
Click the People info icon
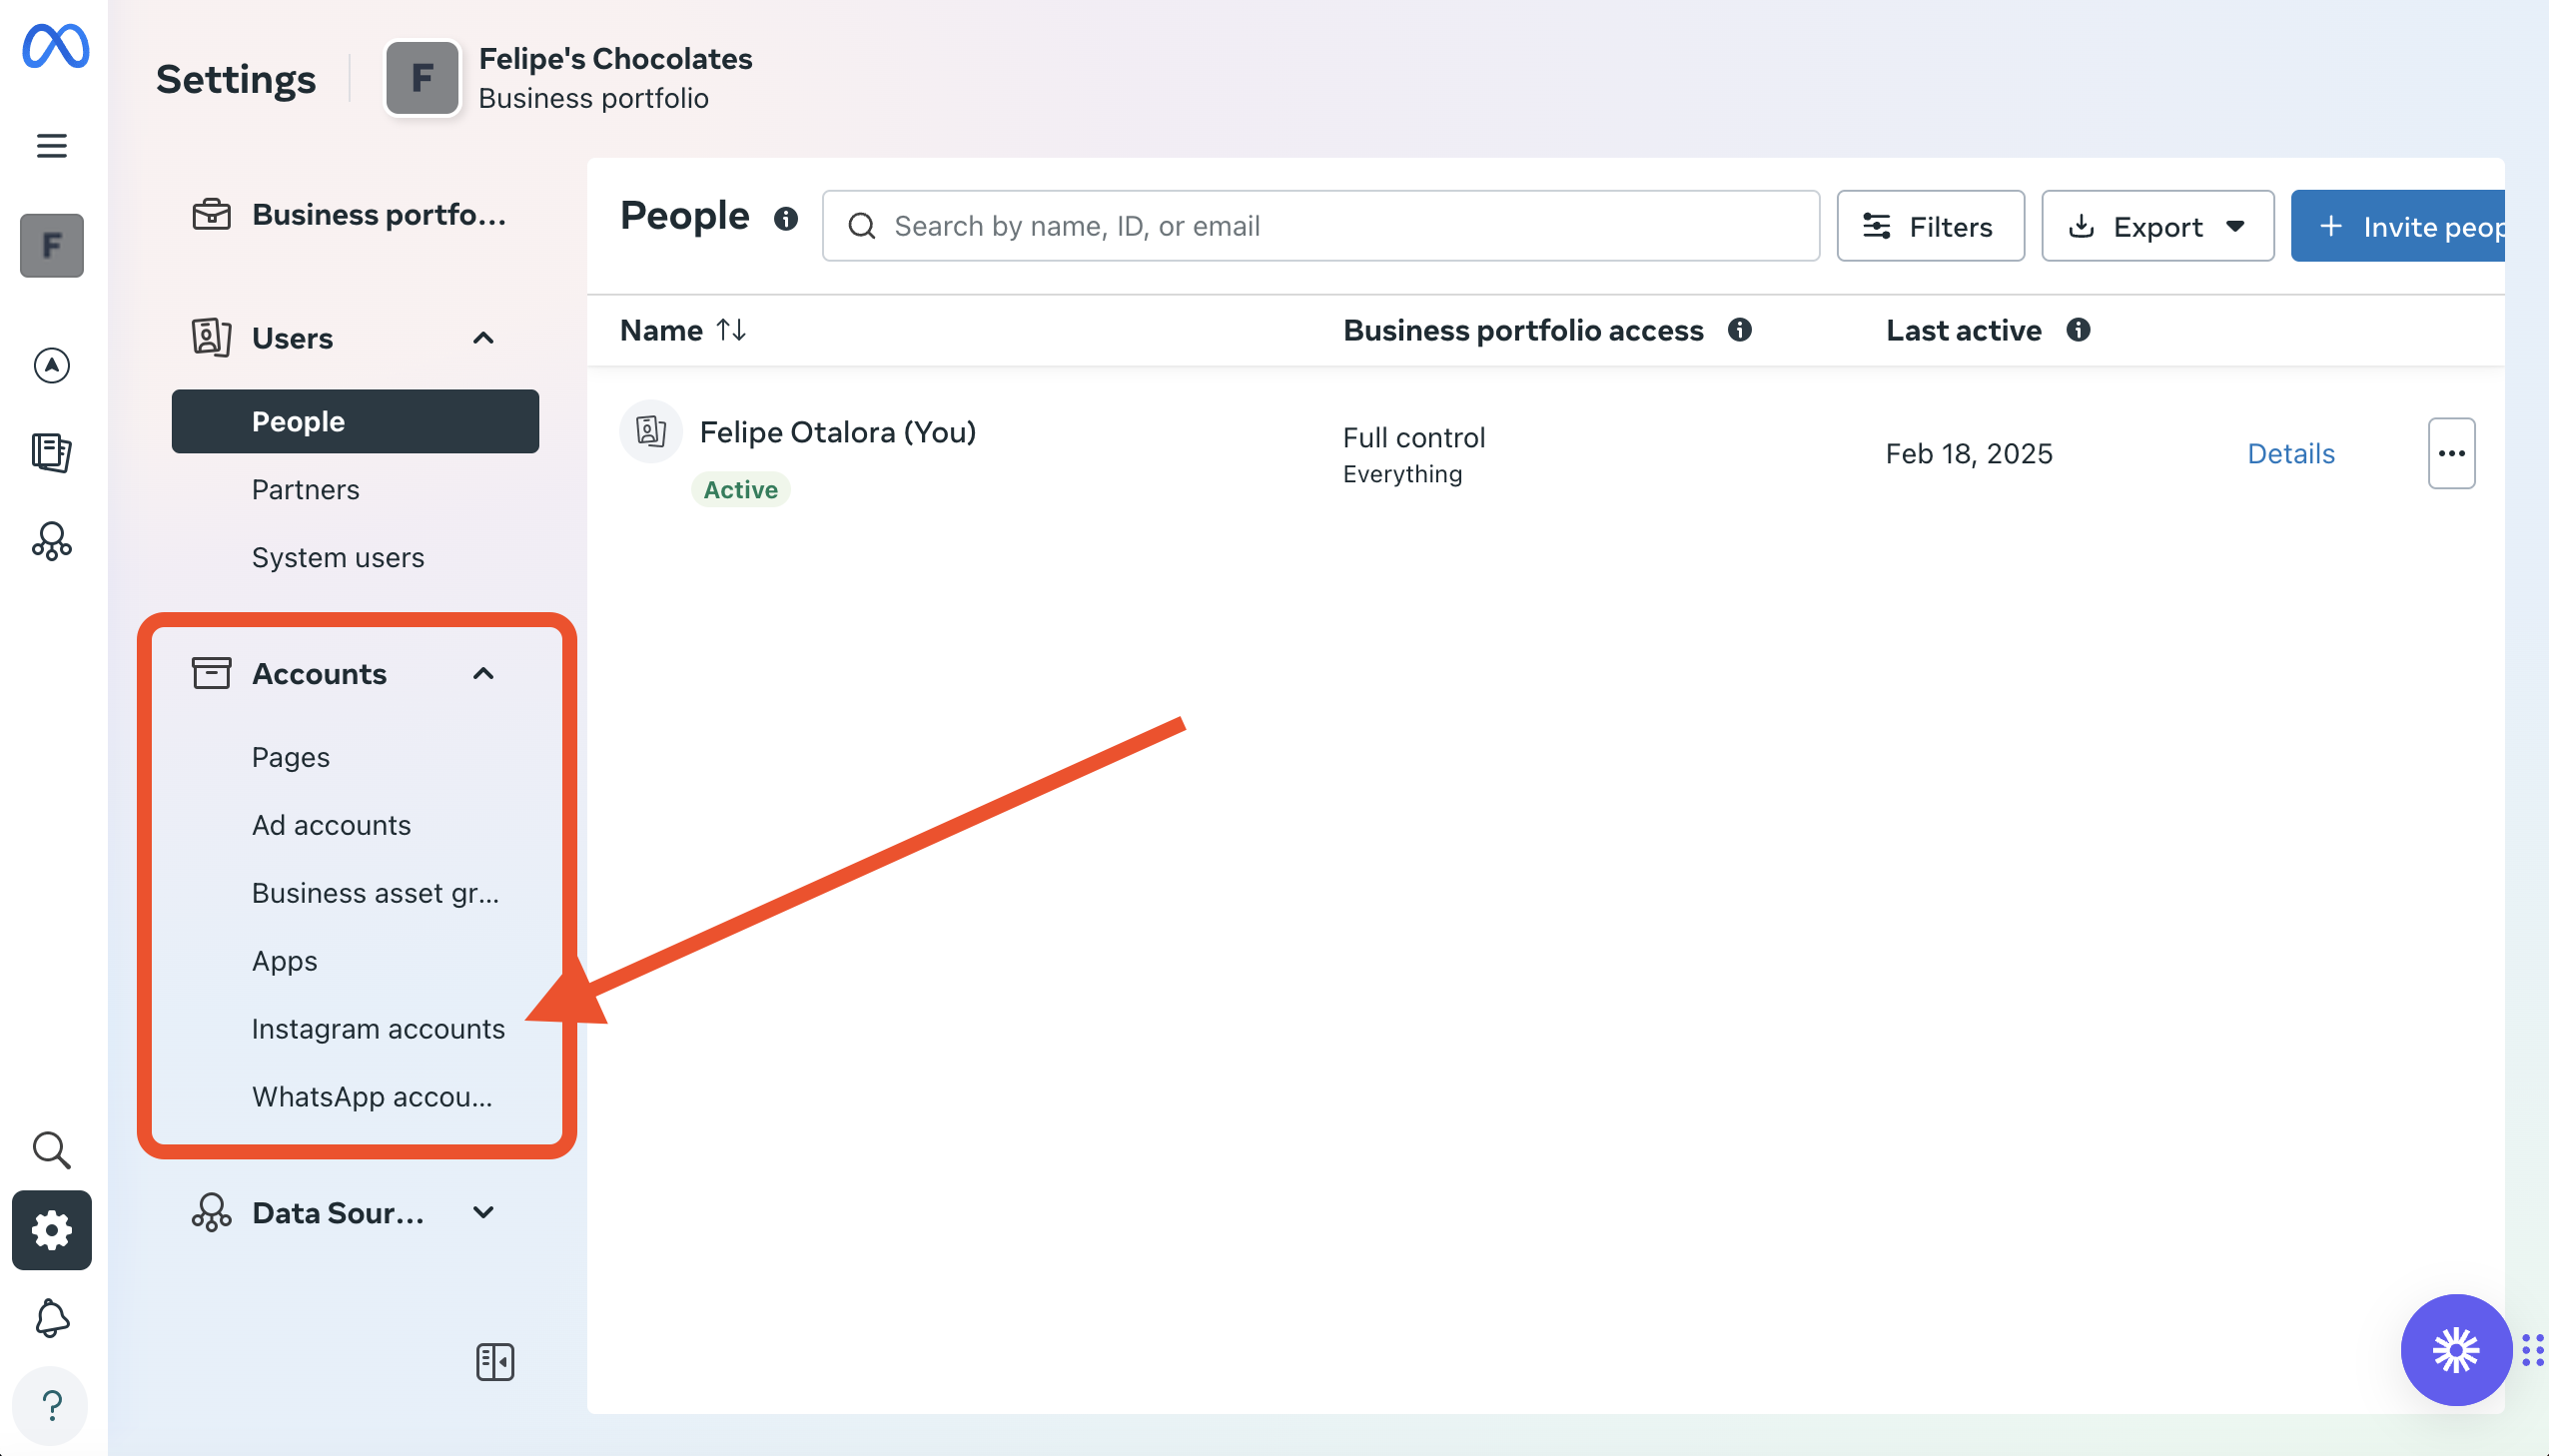click(x=786, y=218)
